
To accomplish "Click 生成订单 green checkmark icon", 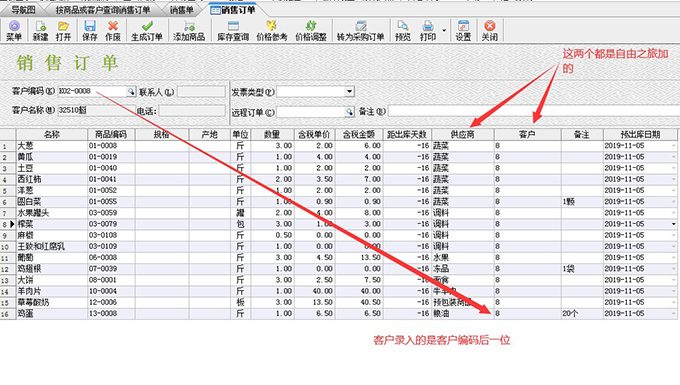I will [x=147, y=30].
